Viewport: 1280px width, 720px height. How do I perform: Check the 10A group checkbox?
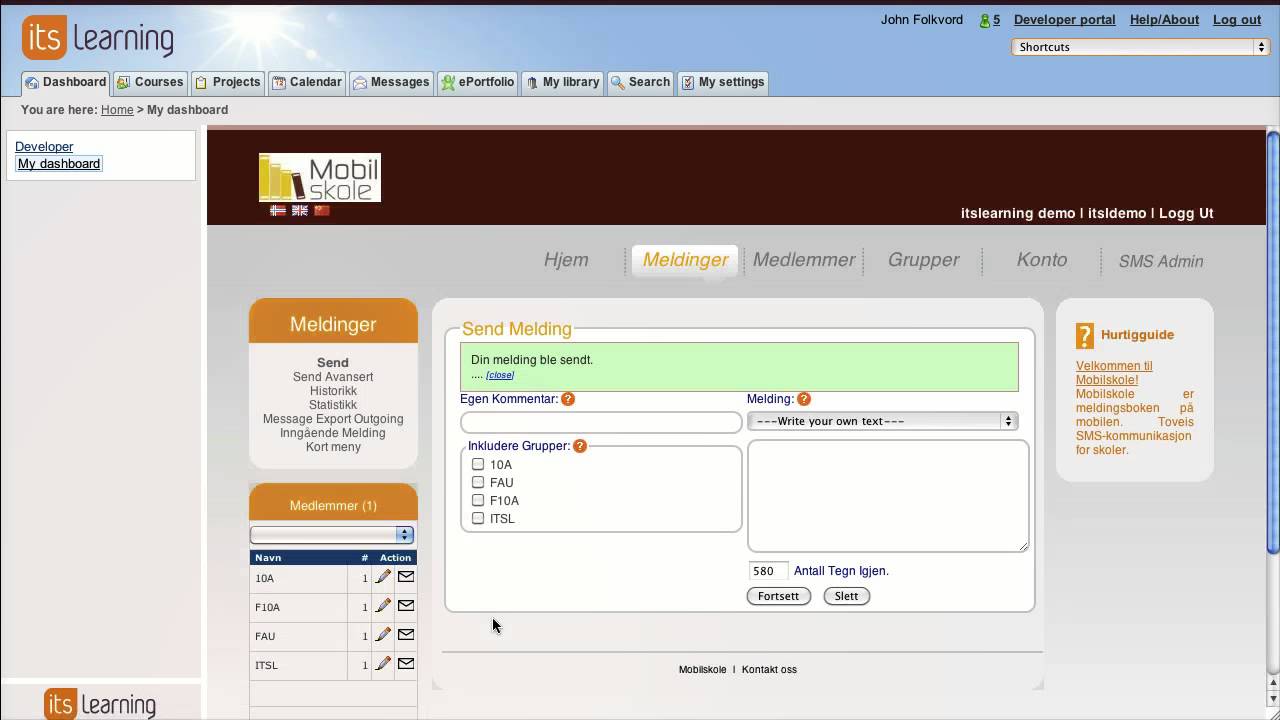478,464
